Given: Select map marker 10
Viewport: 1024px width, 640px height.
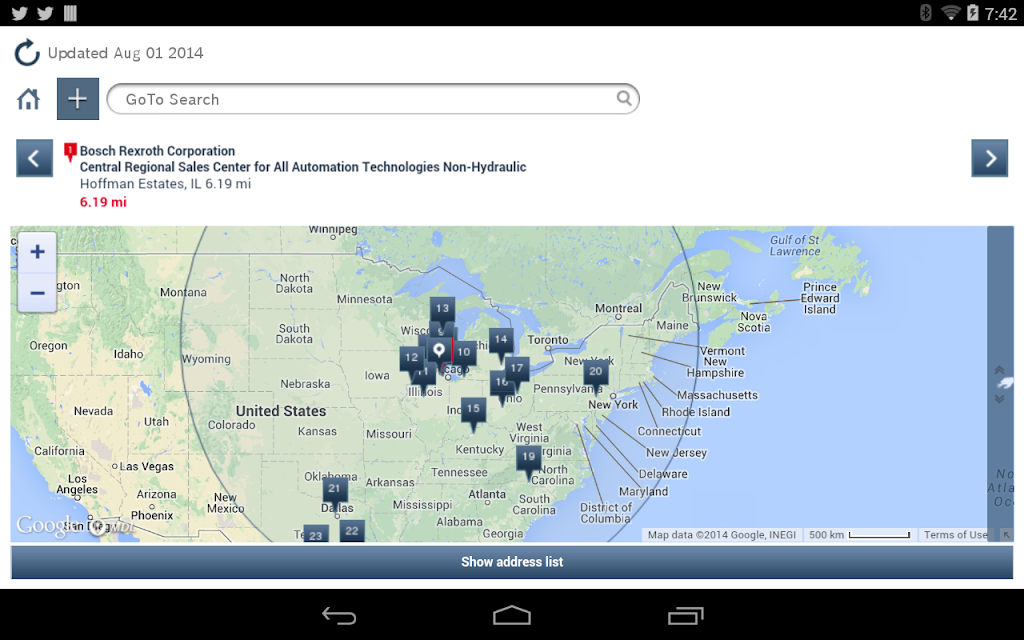Looking at the screenshot, I should [x=464, y=354].
